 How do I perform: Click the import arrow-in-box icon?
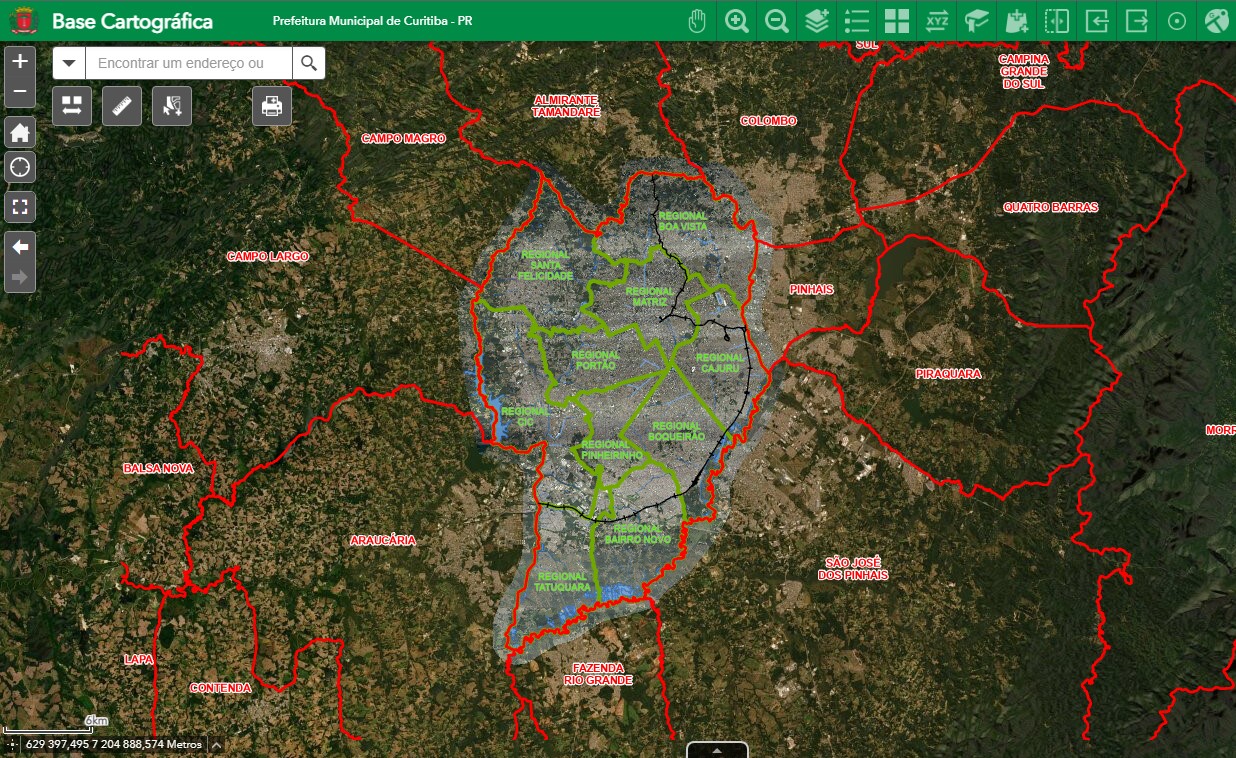coord(1097,21)
